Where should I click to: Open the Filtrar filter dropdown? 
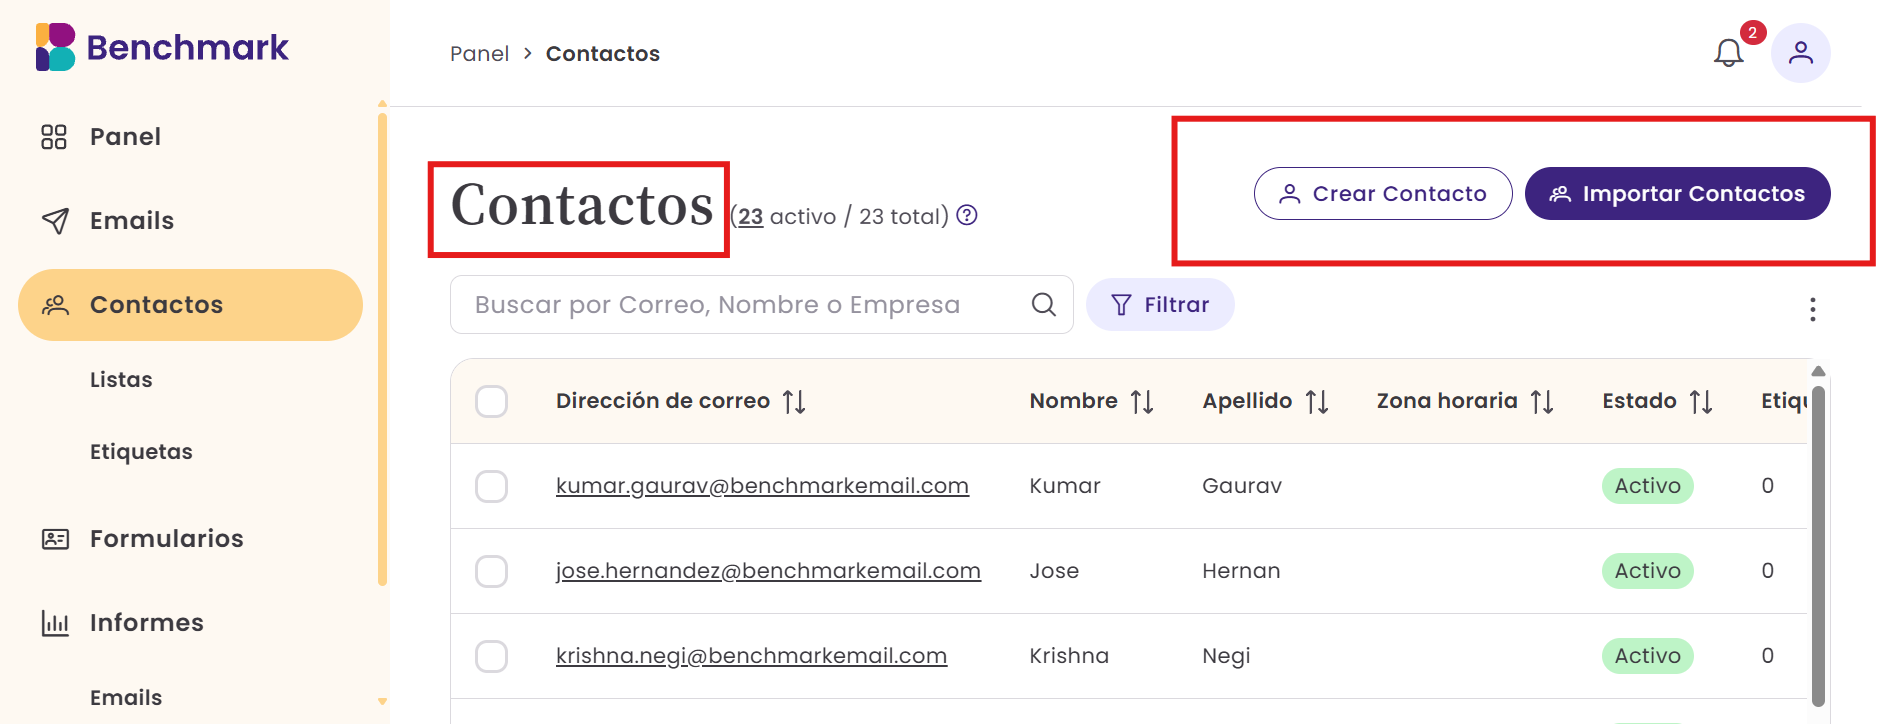(x=1160, y=305)
